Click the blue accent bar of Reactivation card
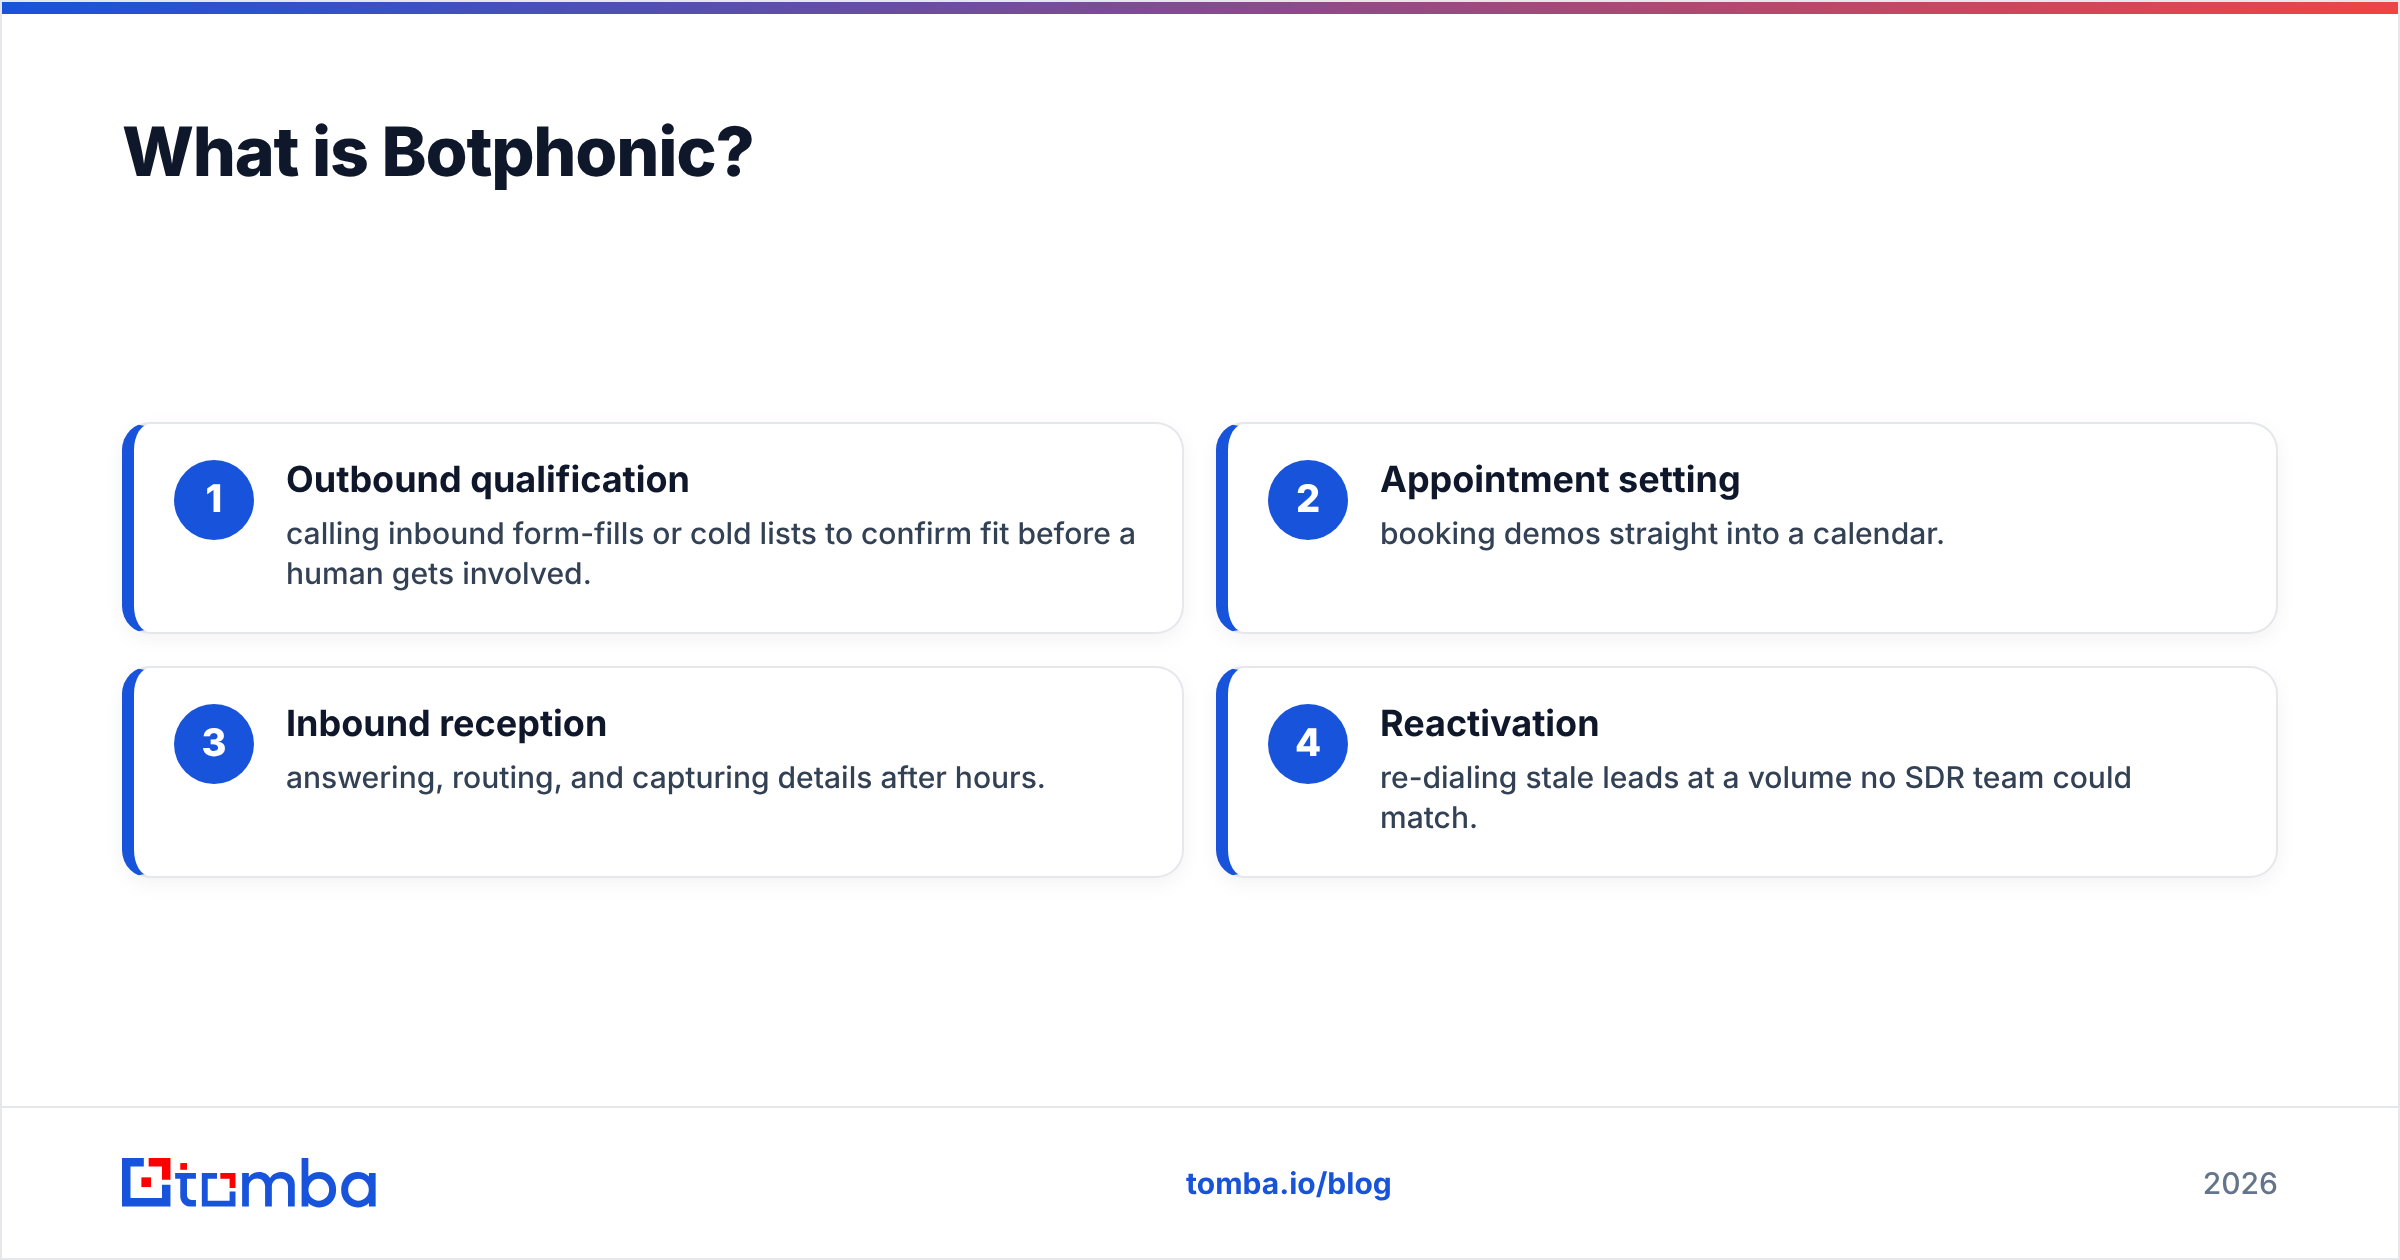 coord(1222,772)
